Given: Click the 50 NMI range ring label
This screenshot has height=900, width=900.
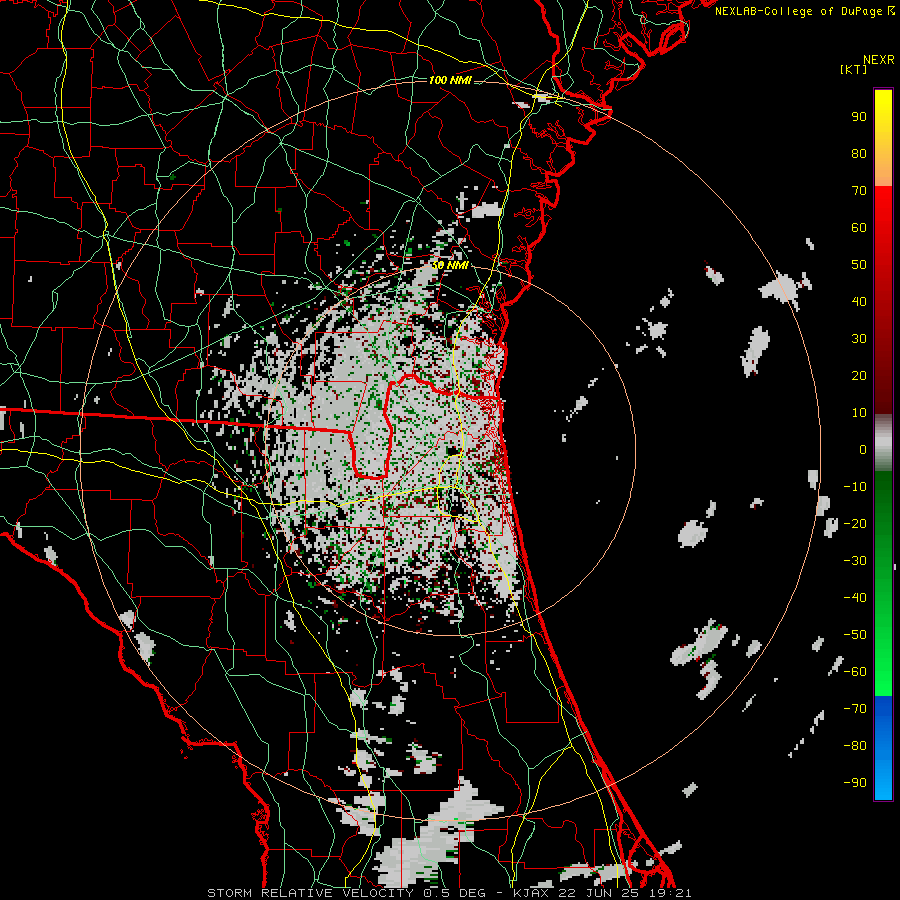Looking at the screenshot, I should (x=450, y=265).
